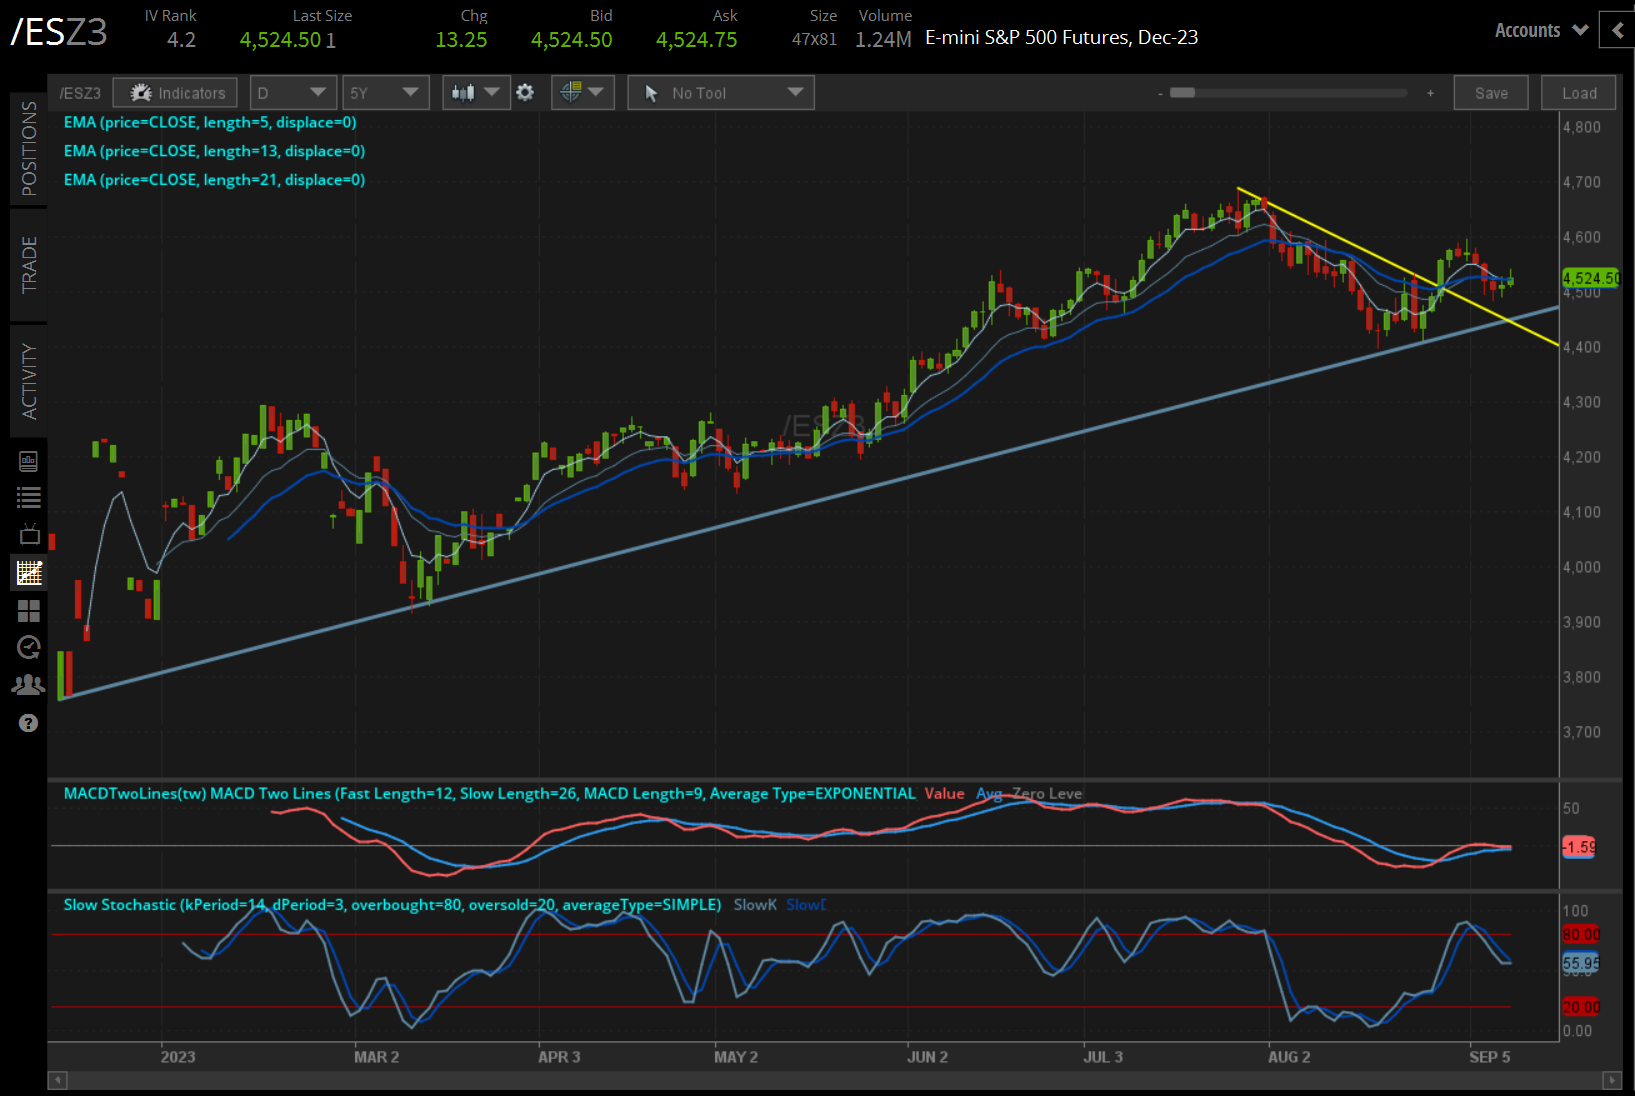Click the chart zoom slider handle
1635x1096 pixels.
click(x=1183, y=93)
